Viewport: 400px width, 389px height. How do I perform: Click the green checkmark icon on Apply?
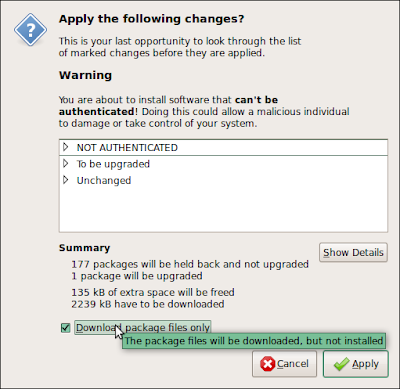(341, 364)
